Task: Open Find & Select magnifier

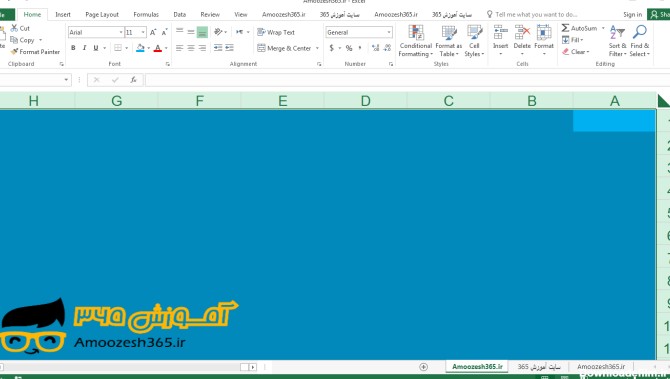Action: [640, 32]
